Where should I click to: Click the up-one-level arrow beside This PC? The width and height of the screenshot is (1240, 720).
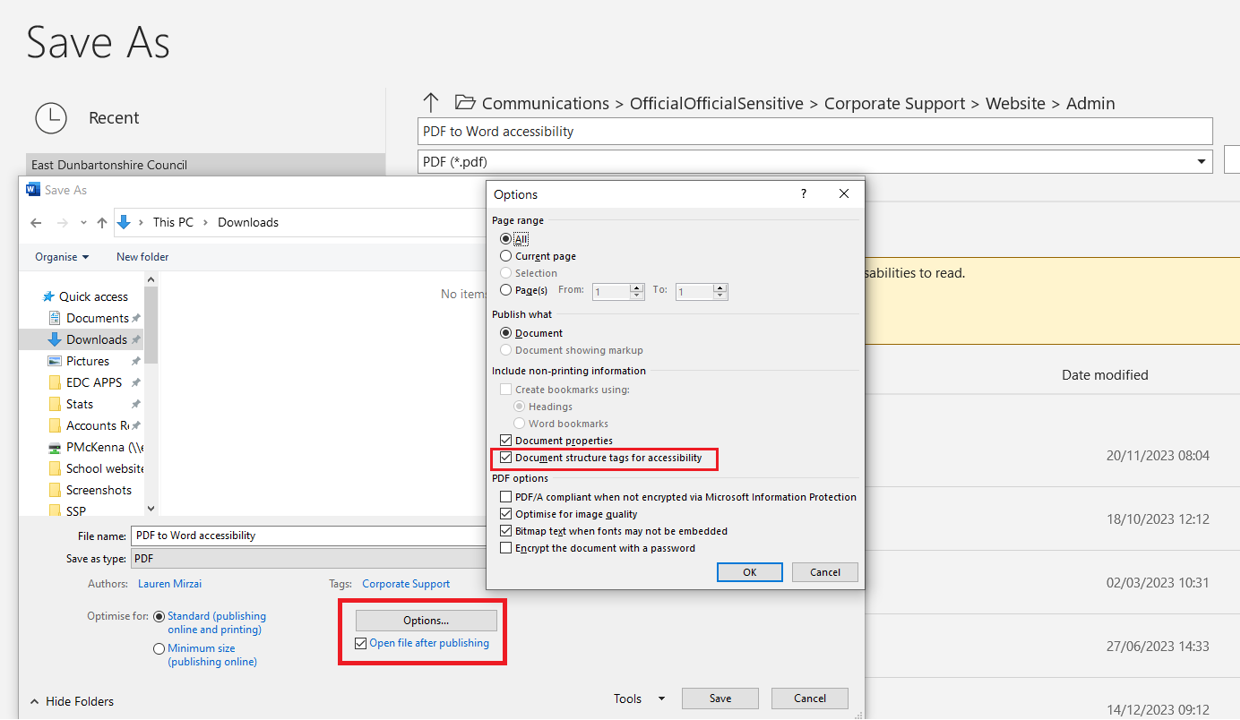(101, 223)
